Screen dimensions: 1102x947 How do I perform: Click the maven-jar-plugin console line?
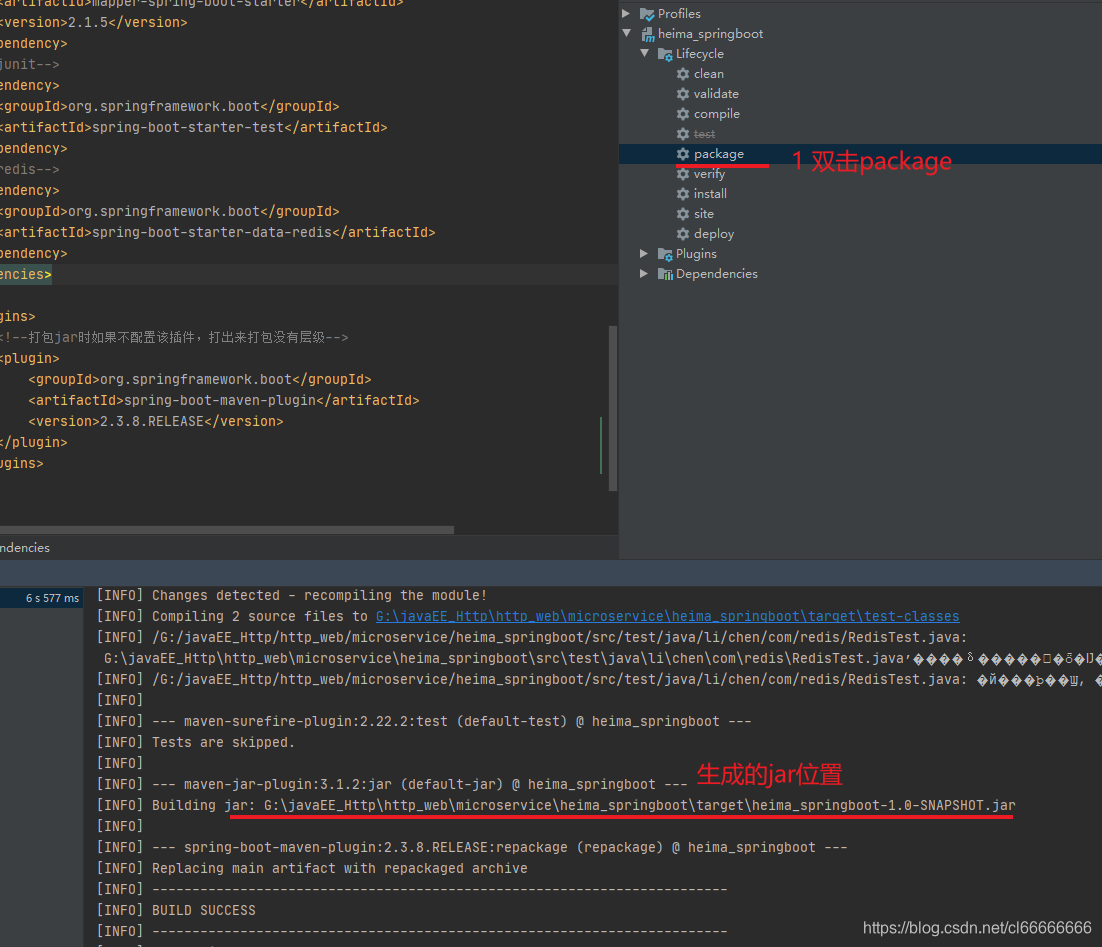[x=392, y=785]
